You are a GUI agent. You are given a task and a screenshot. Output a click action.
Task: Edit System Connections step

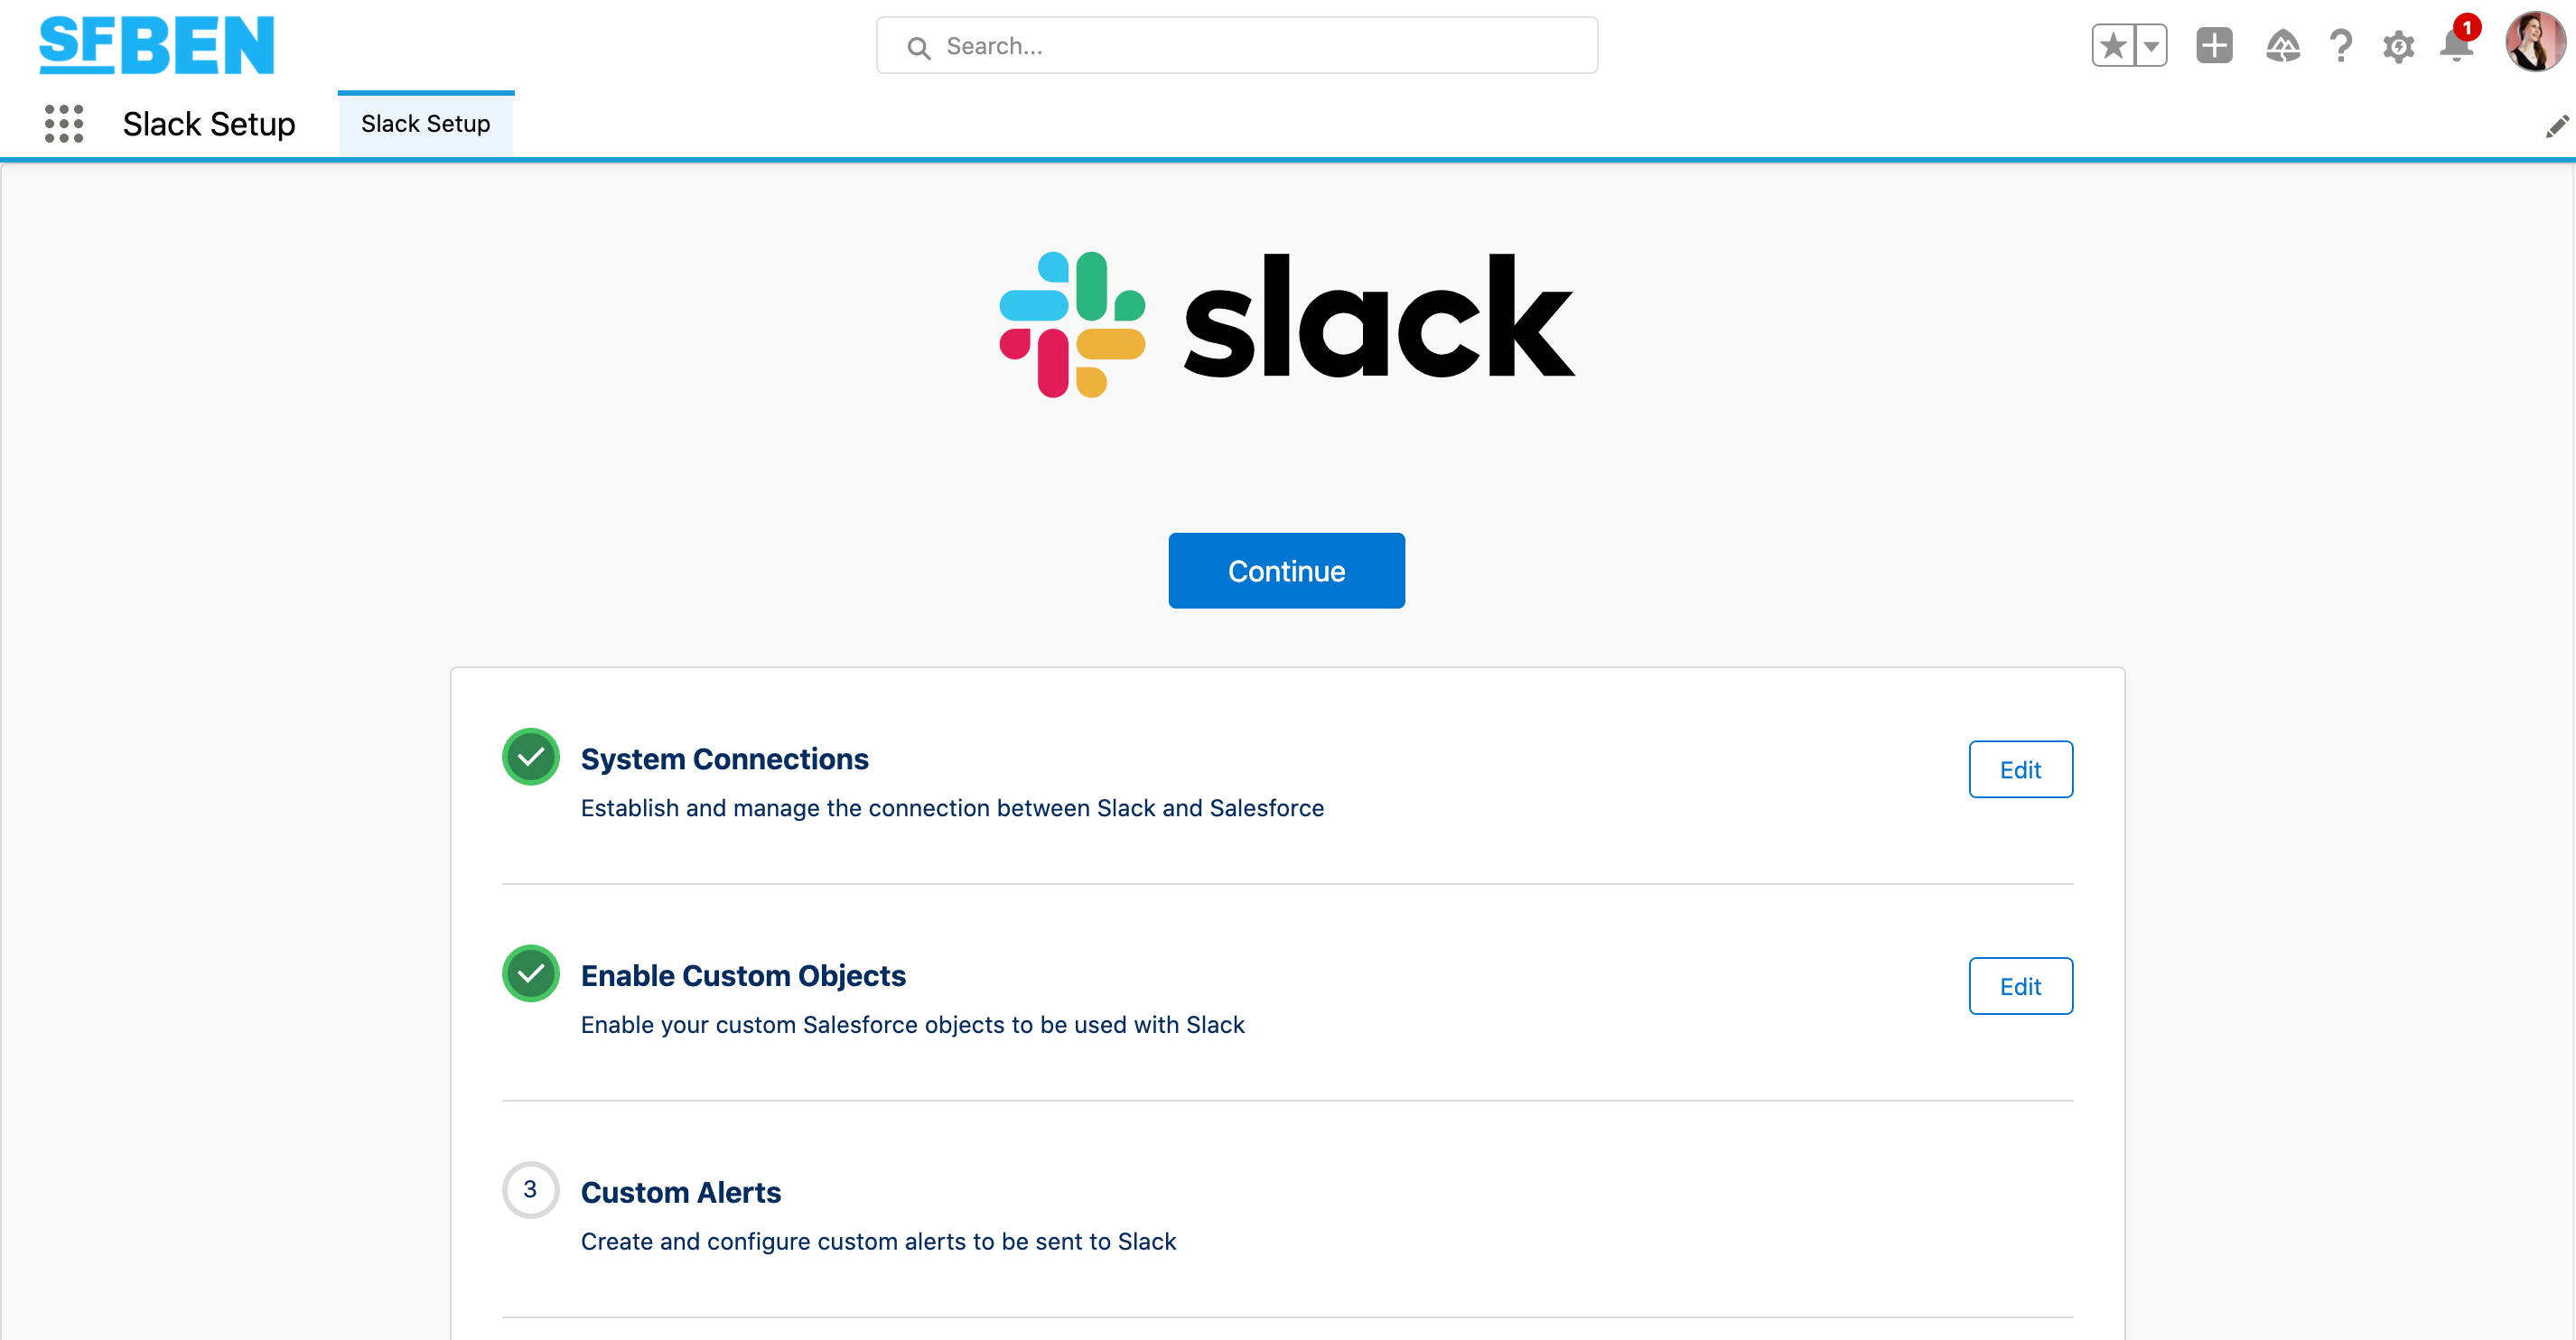(2020, 770)
